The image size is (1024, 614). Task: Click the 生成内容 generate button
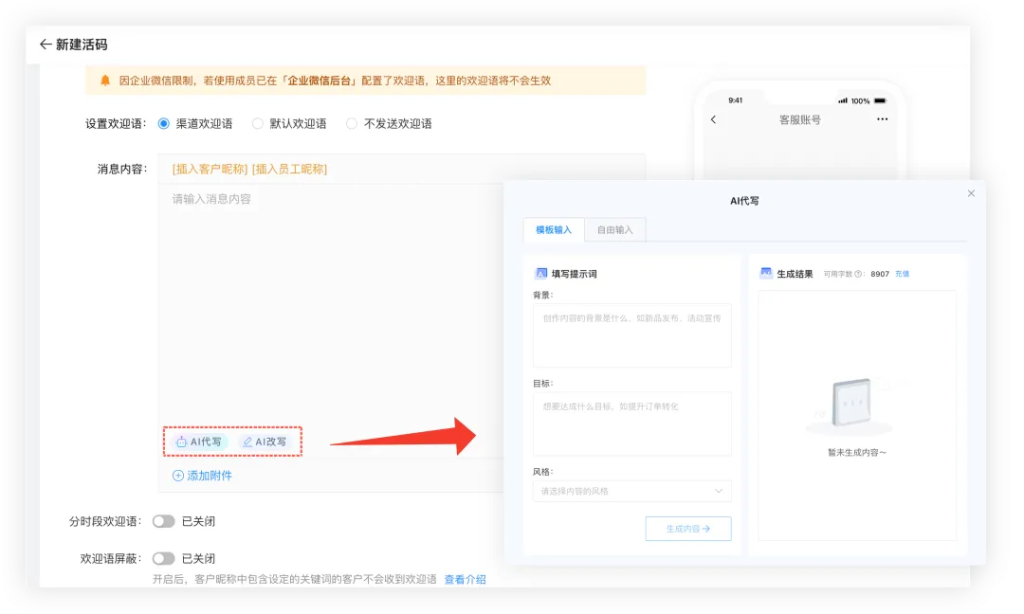click(688, 528)
